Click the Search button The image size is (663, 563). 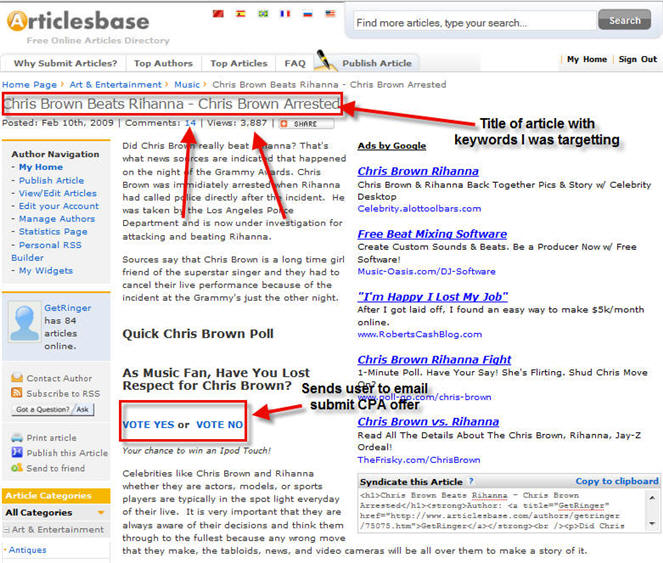tap(625, 20)
